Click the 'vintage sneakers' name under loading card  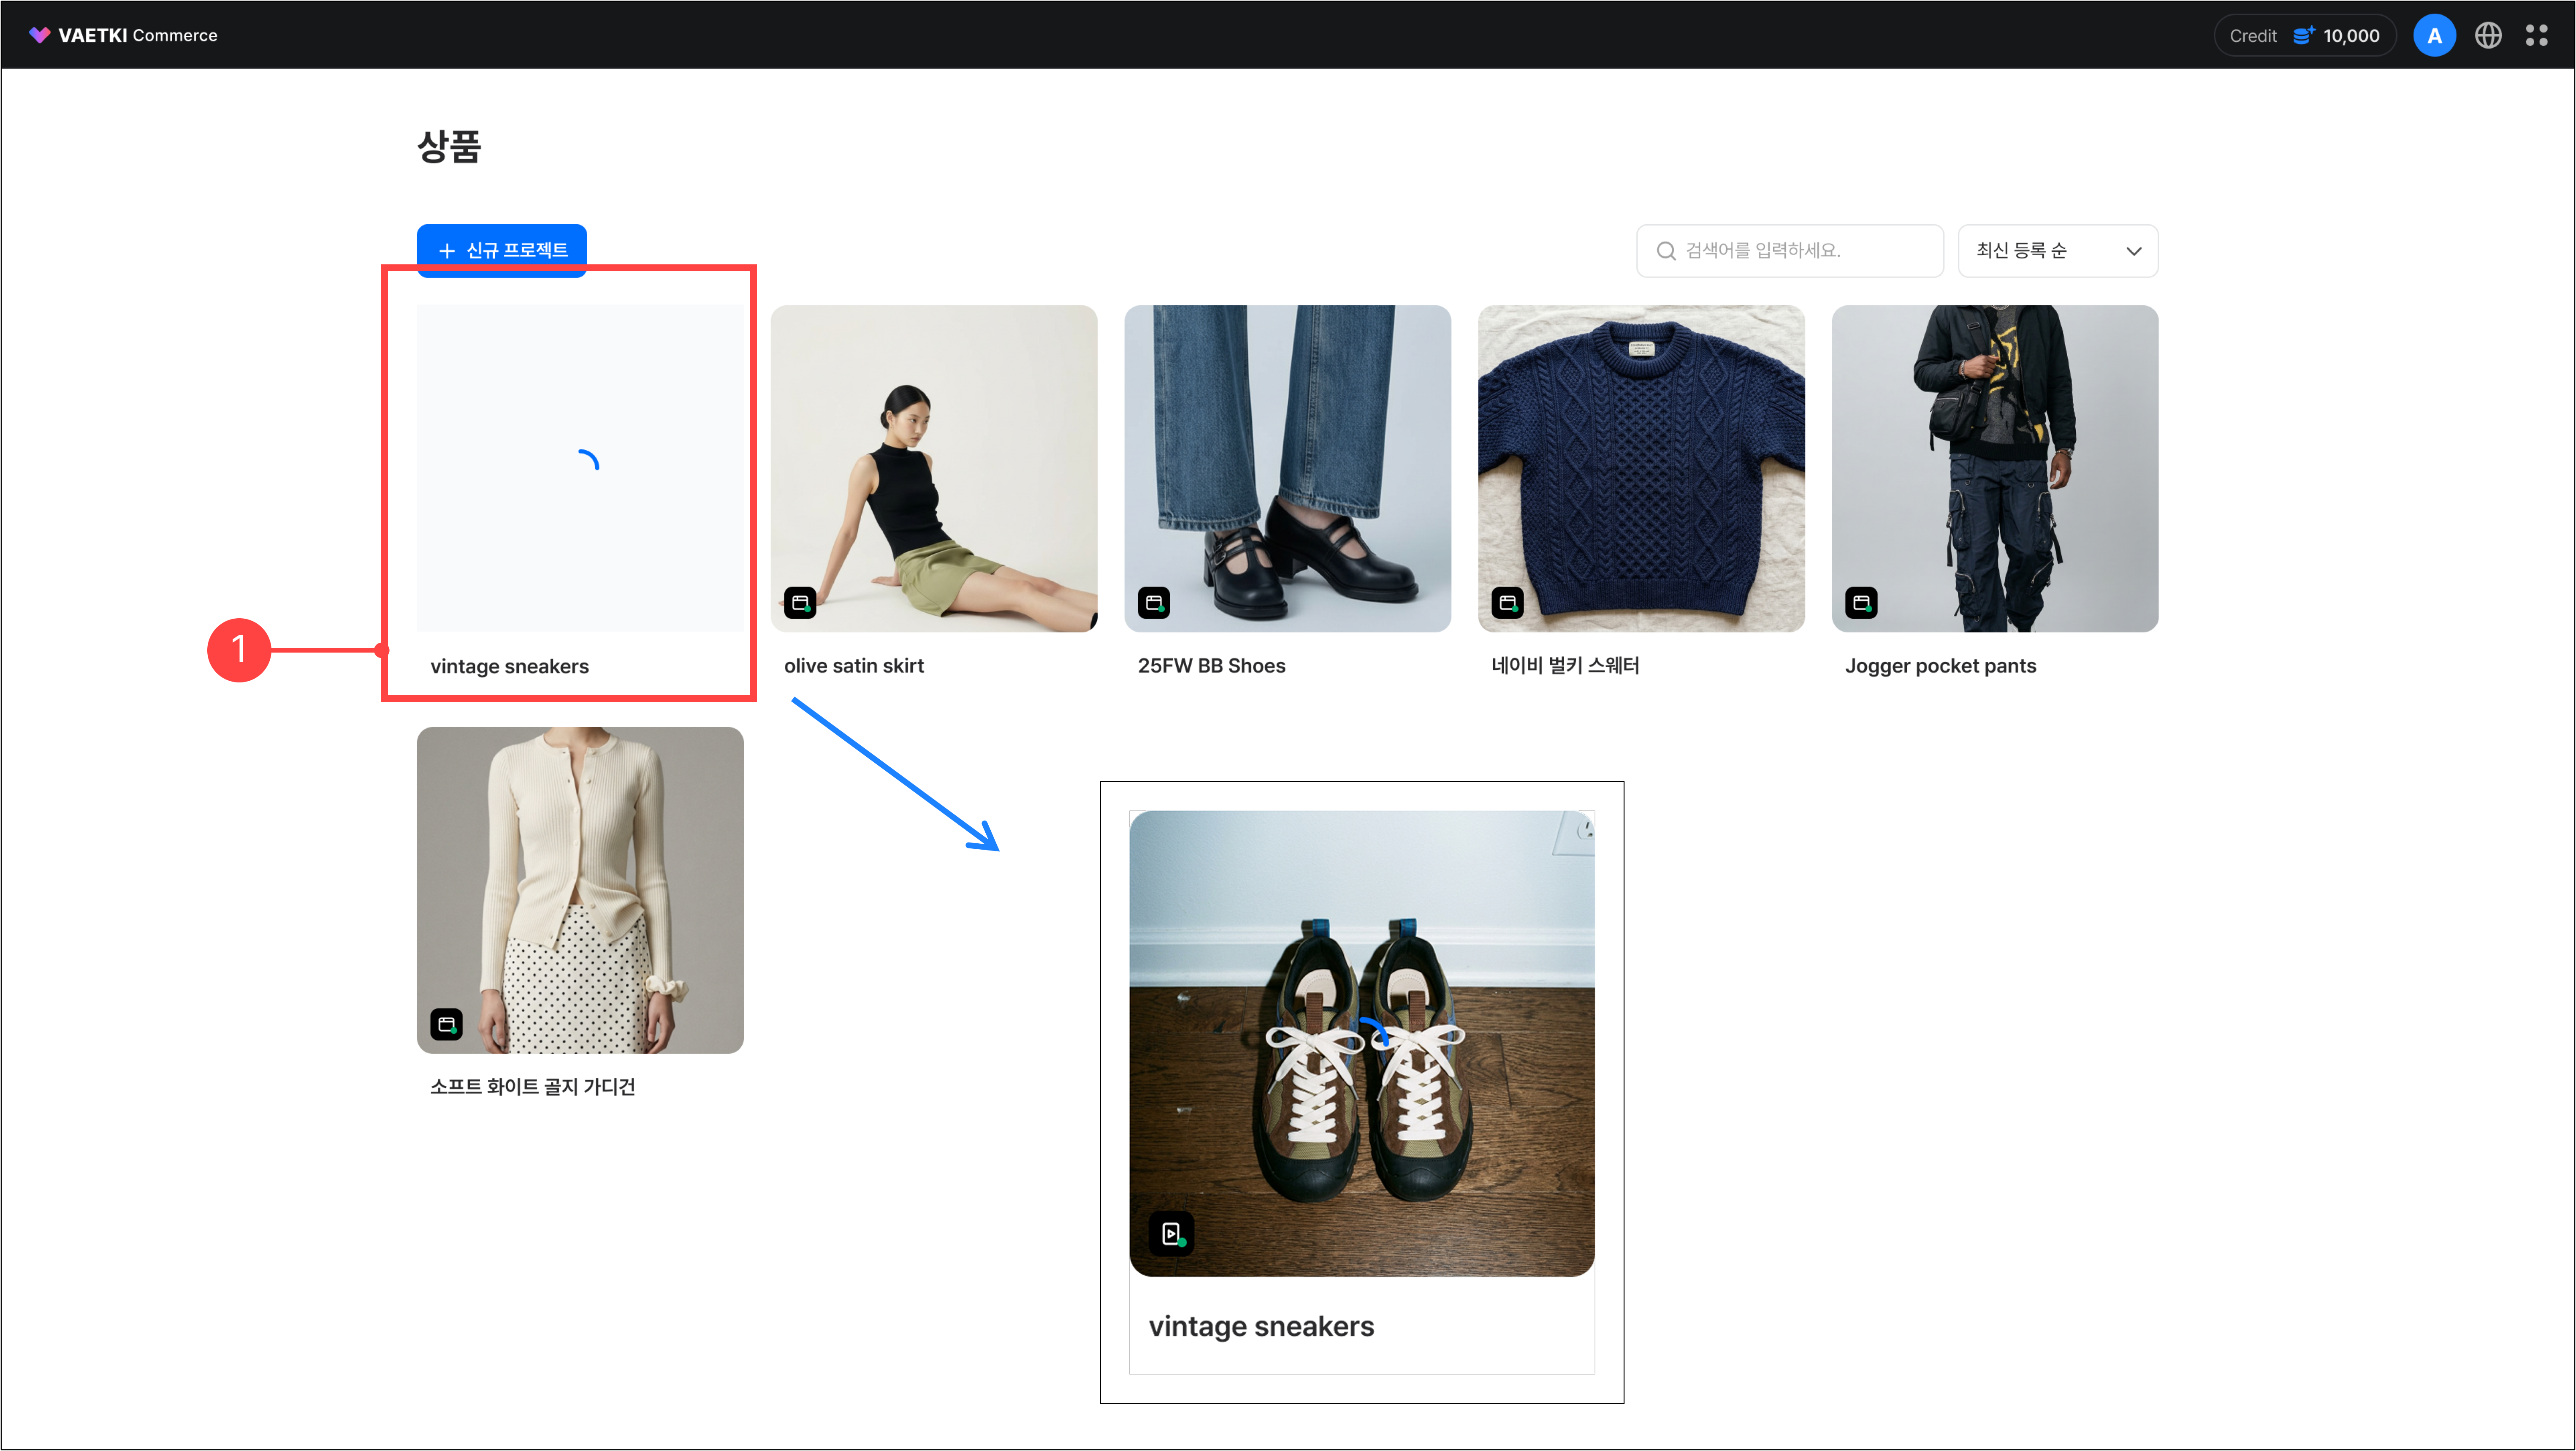click(510, 667)
